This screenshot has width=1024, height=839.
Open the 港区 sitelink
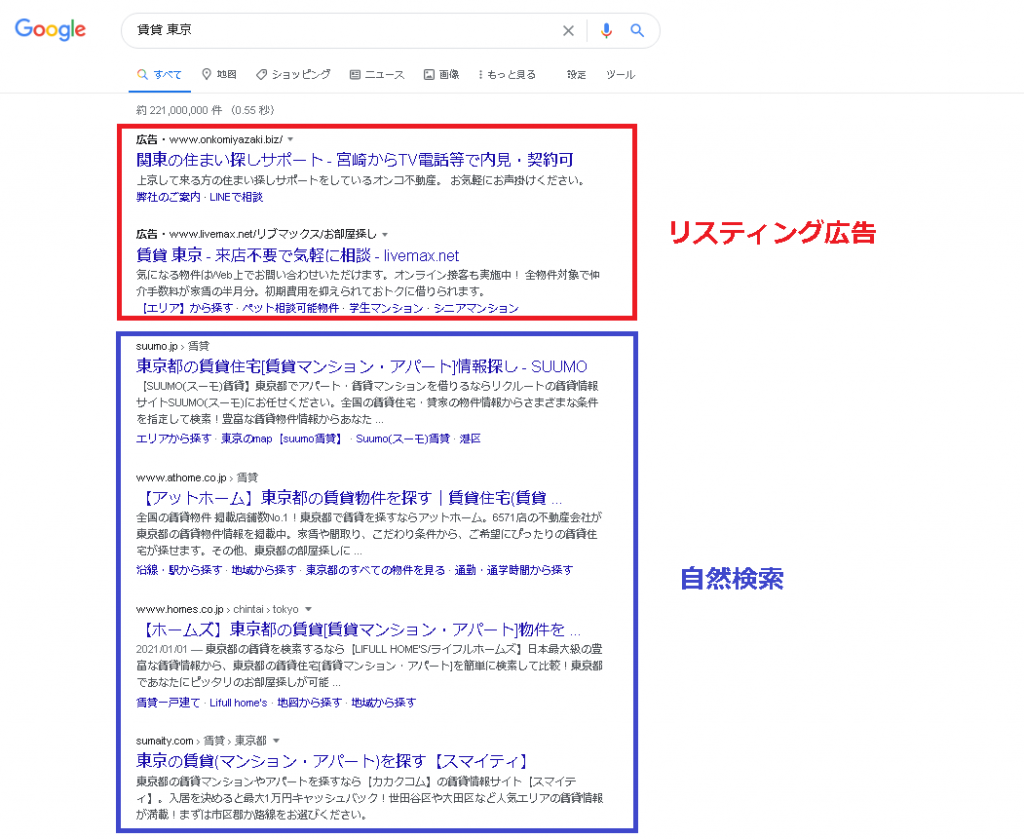pos(470,439)
